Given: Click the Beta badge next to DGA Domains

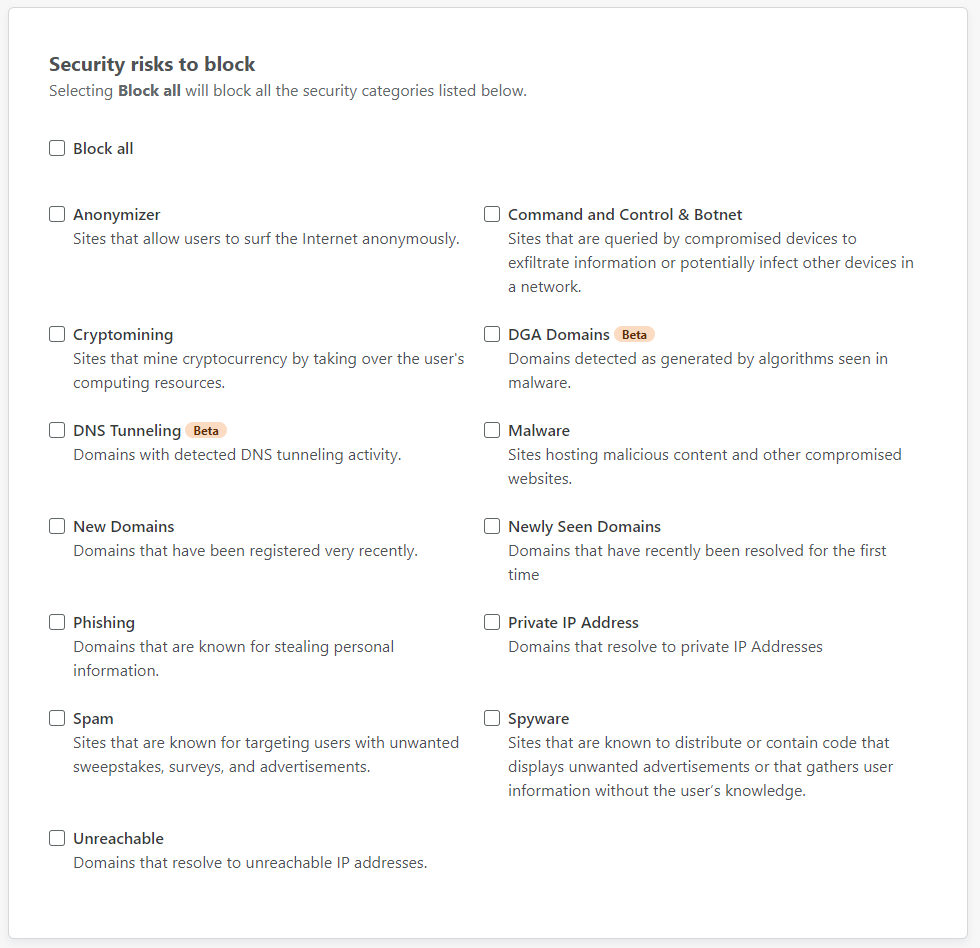Looking at the screenshot, I should 634,335.
